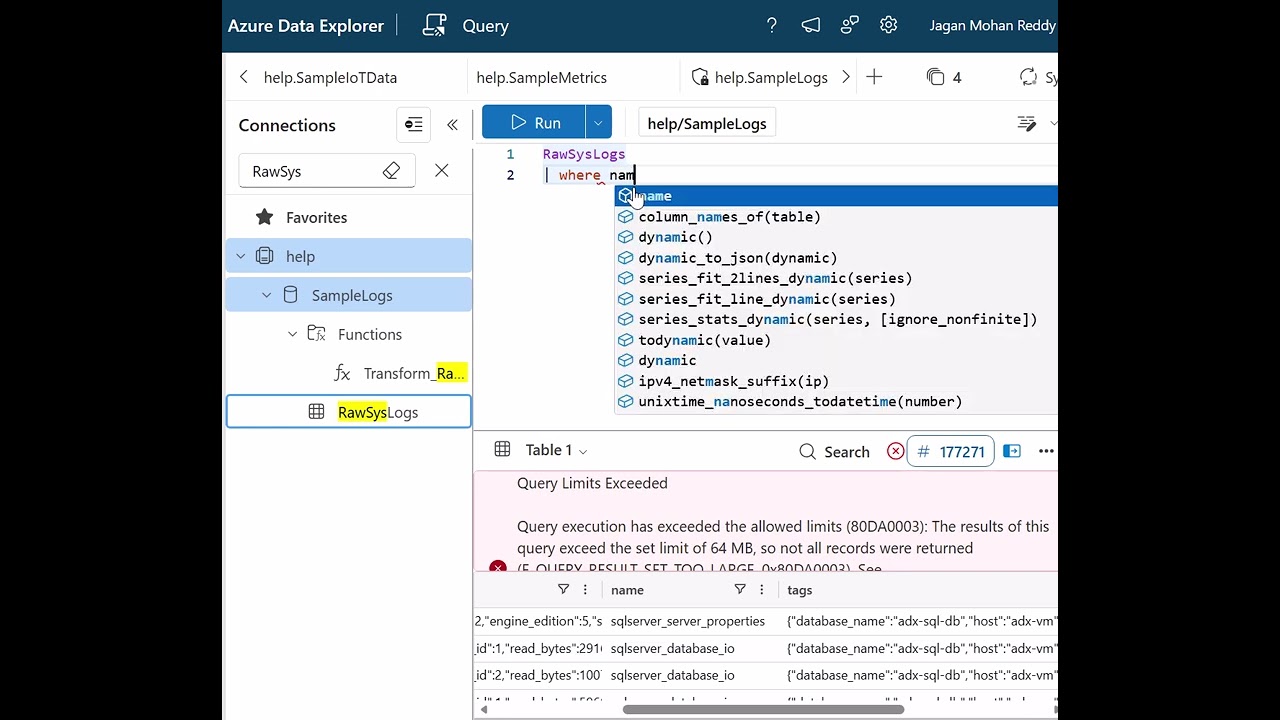
Task: Choose ipv4_netmask_suffix(ip) suggestion
Action: tap(836, 381)
